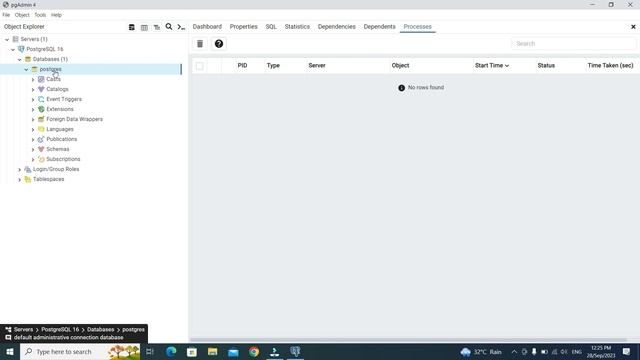Open Search Objects magnifier icon
The image size is (640, 360).
(x=169, y=27)
